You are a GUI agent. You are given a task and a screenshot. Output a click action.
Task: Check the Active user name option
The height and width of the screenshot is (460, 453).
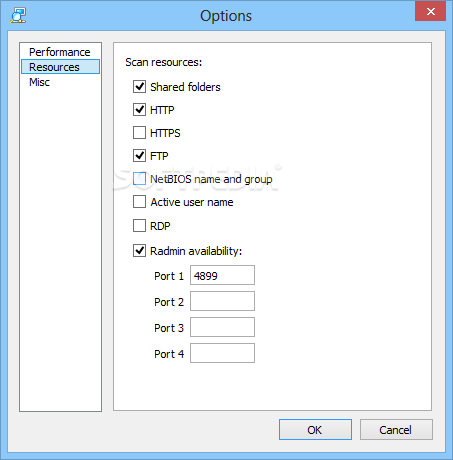click(x=139, y=202)
